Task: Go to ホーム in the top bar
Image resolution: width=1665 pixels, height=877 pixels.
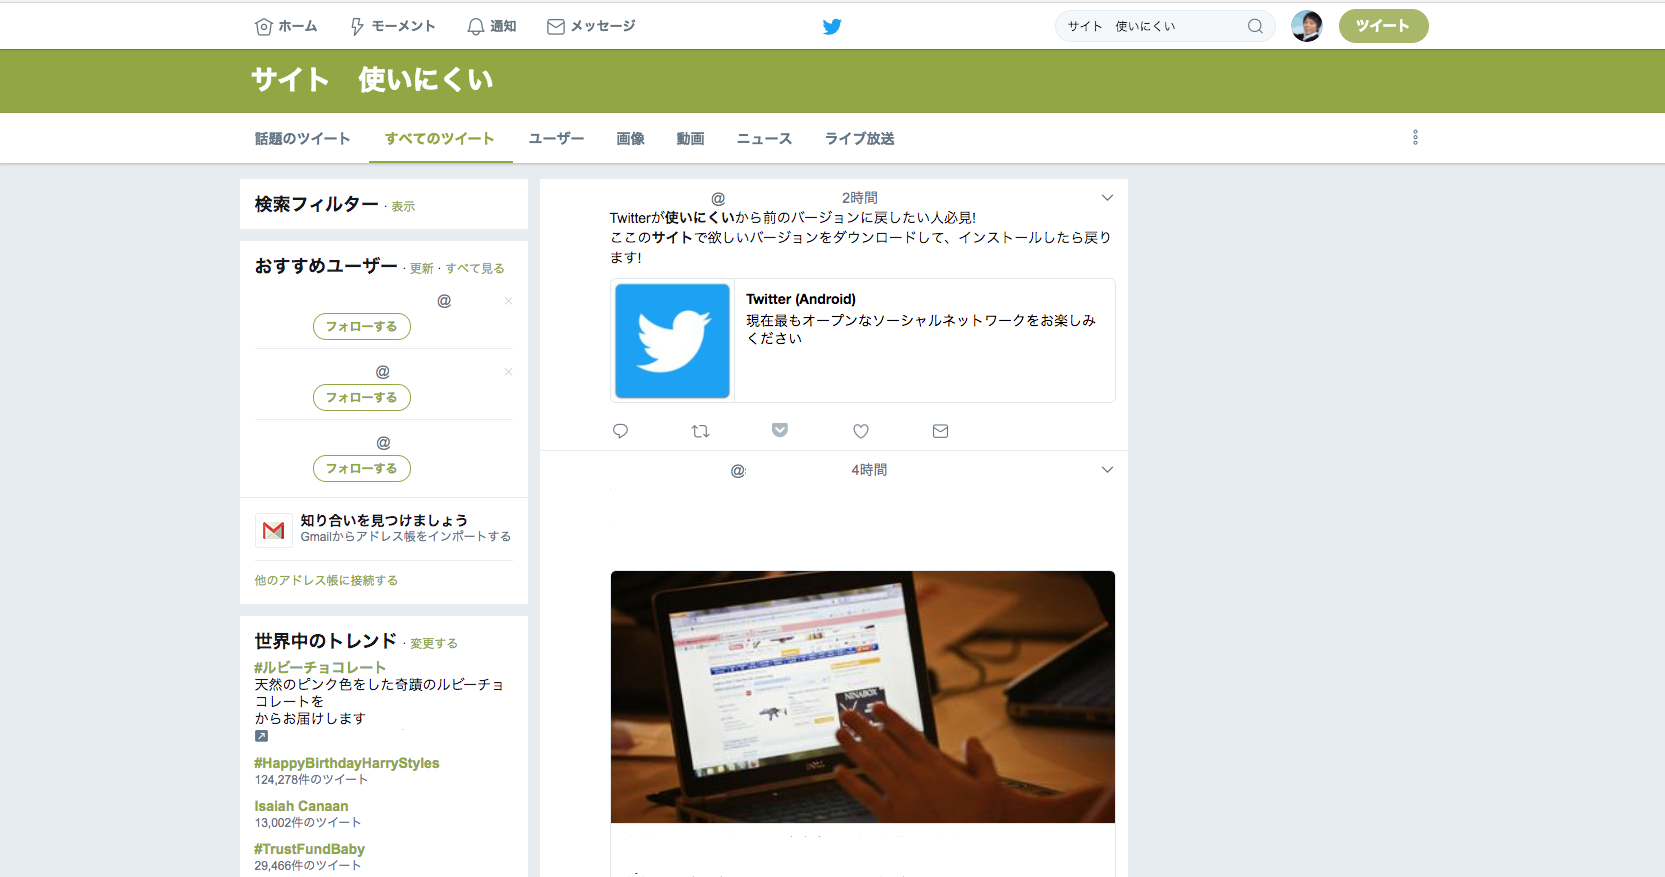Action: (x=286, y=26)
